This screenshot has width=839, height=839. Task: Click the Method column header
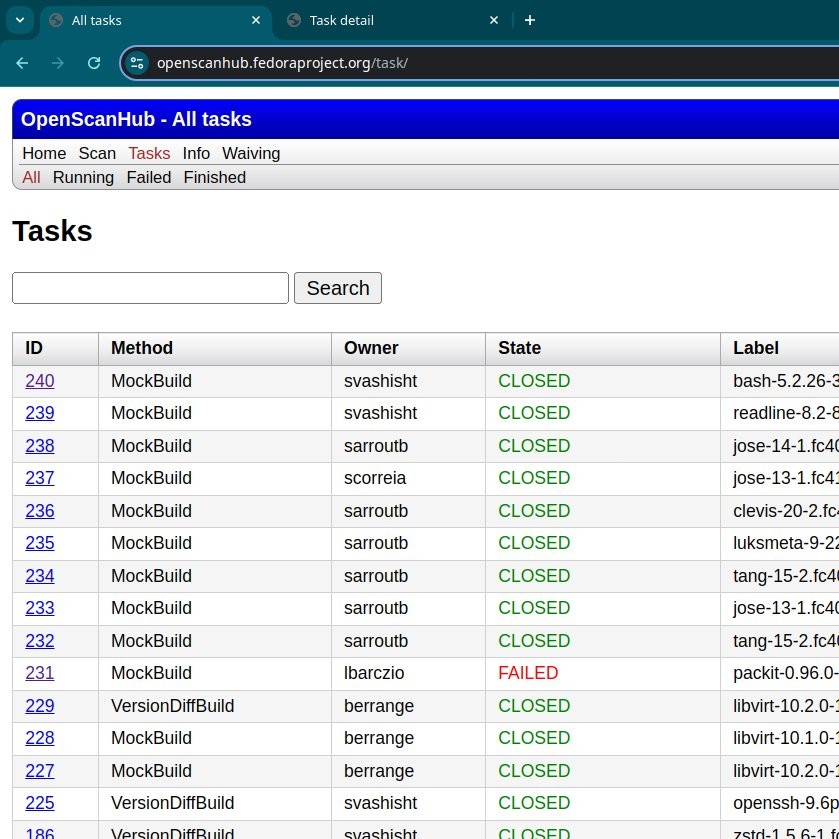pos(215,348)
